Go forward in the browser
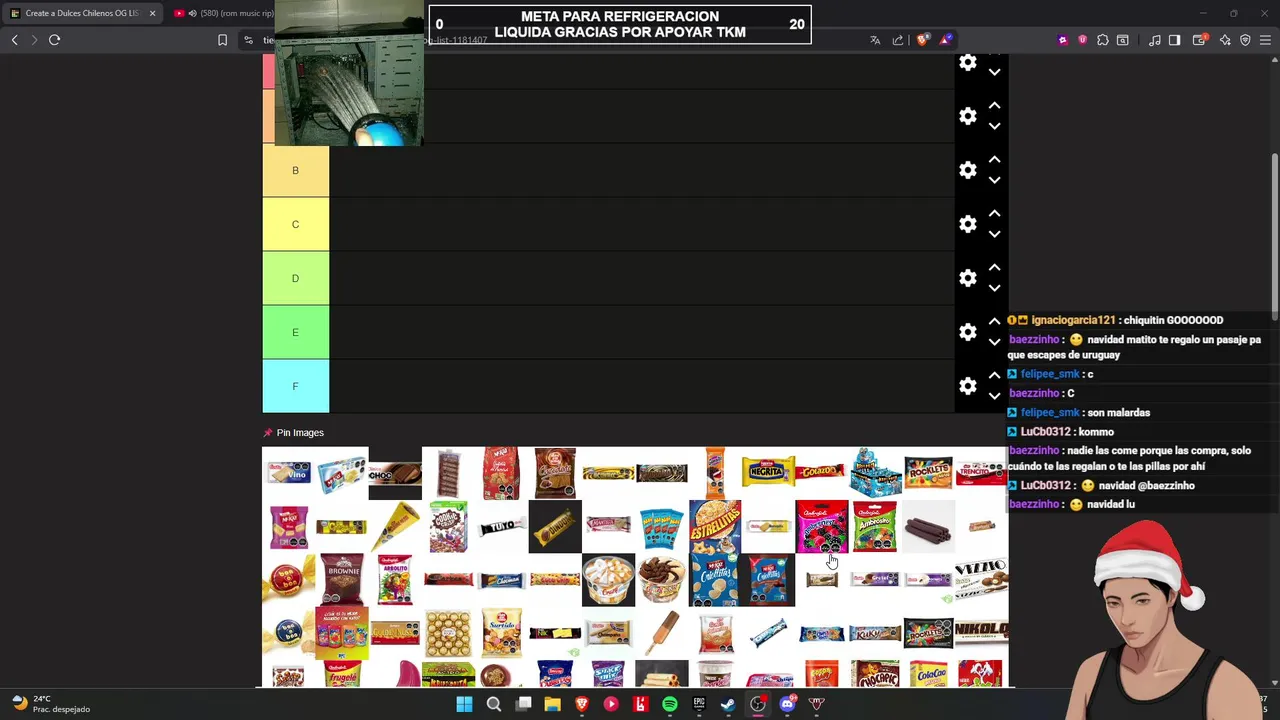This screenshot has height=720, width=1280. [x=33, y=40]
